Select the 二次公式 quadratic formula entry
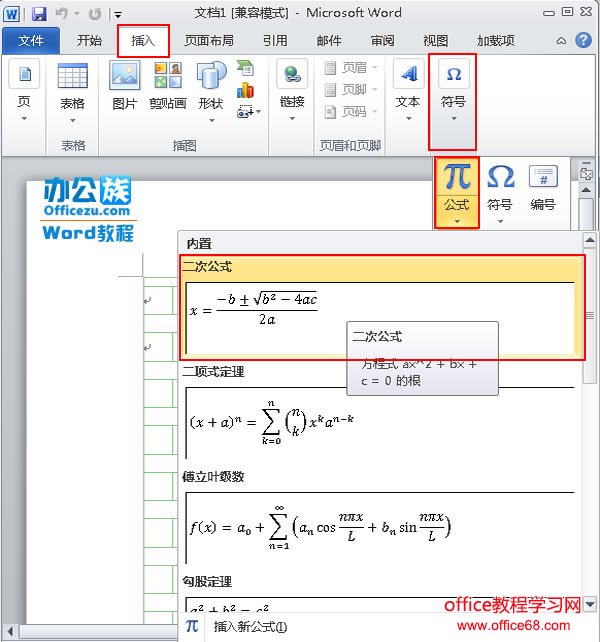This screenshot has width=600, height=642. [382, 308]
